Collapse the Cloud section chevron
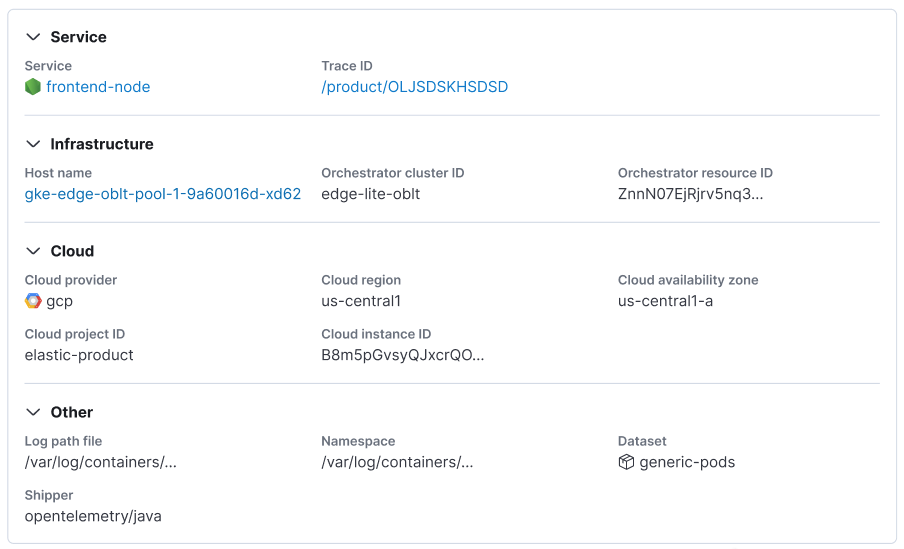904x549 pixels. pyautogui.click(x=33, y=251)
